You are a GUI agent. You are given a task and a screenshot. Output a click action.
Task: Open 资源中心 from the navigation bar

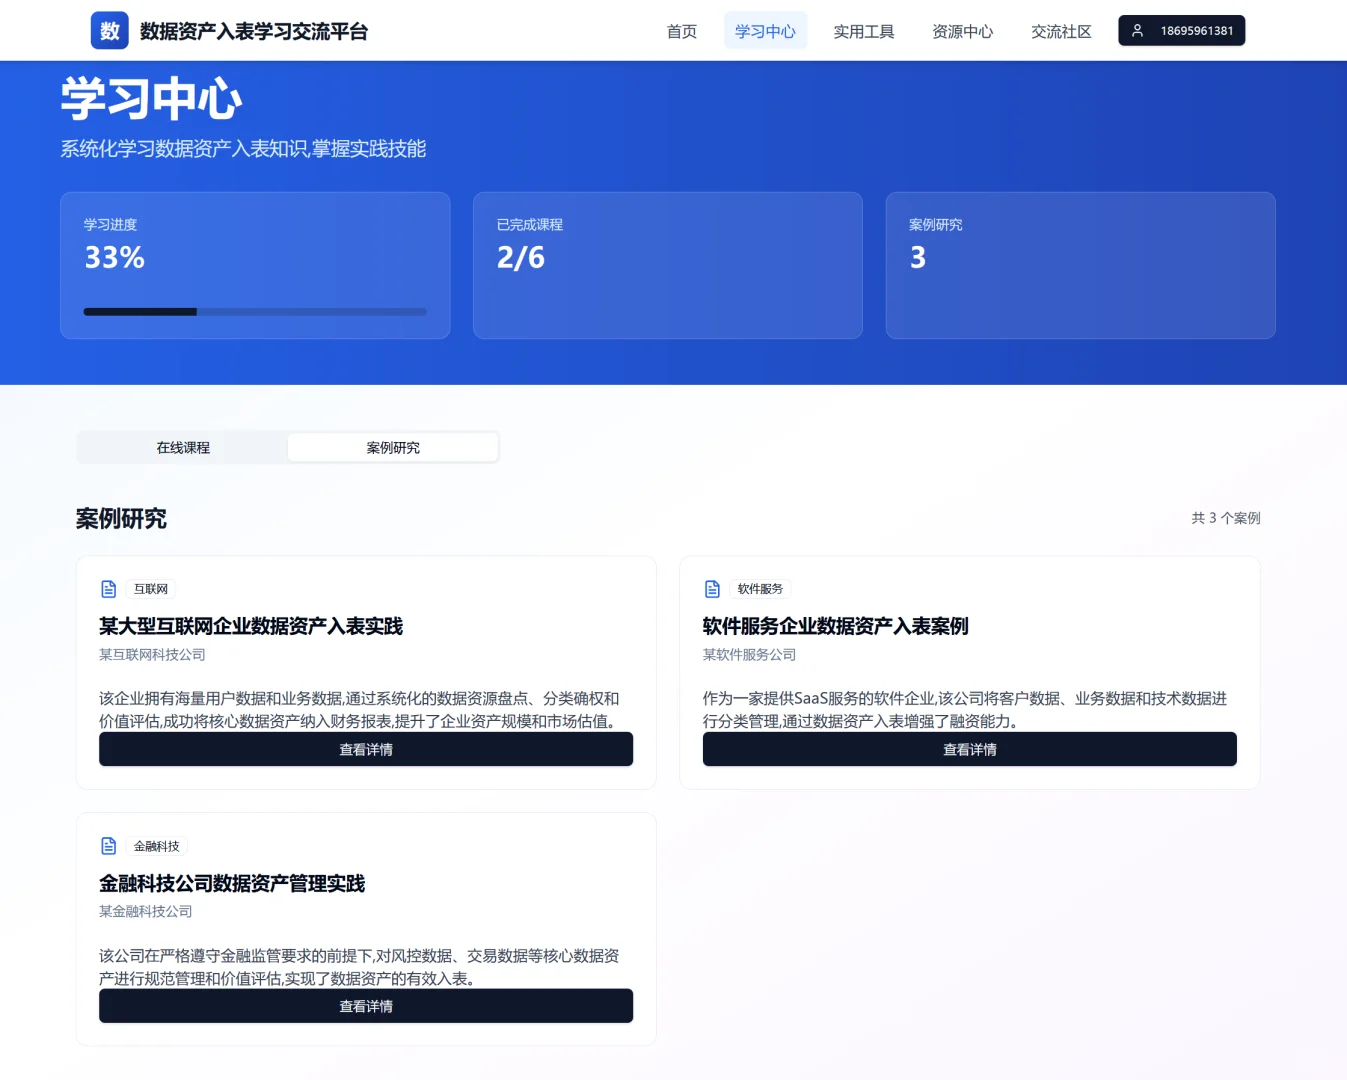[x=961, y=31]
